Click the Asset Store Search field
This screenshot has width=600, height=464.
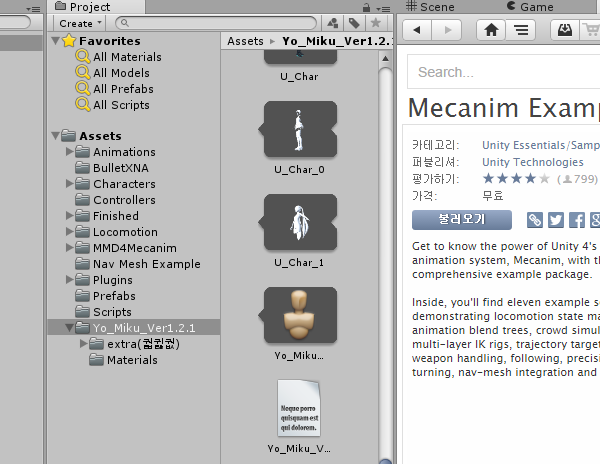coord(504,72)
